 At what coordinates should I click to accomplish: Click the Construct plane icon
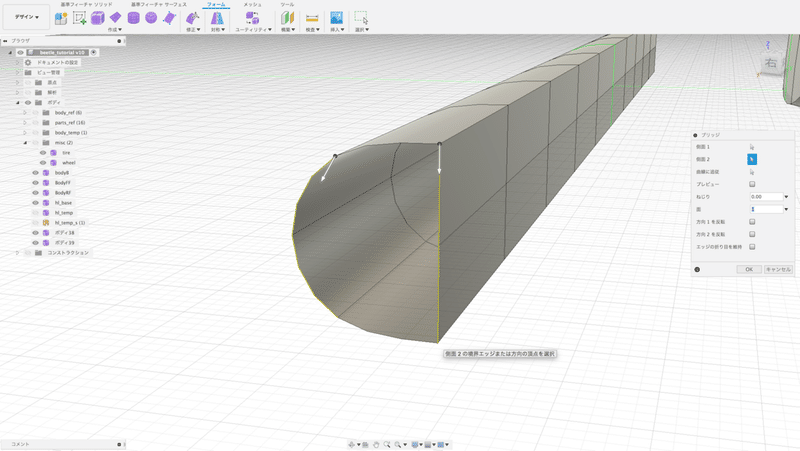point(288,18)
